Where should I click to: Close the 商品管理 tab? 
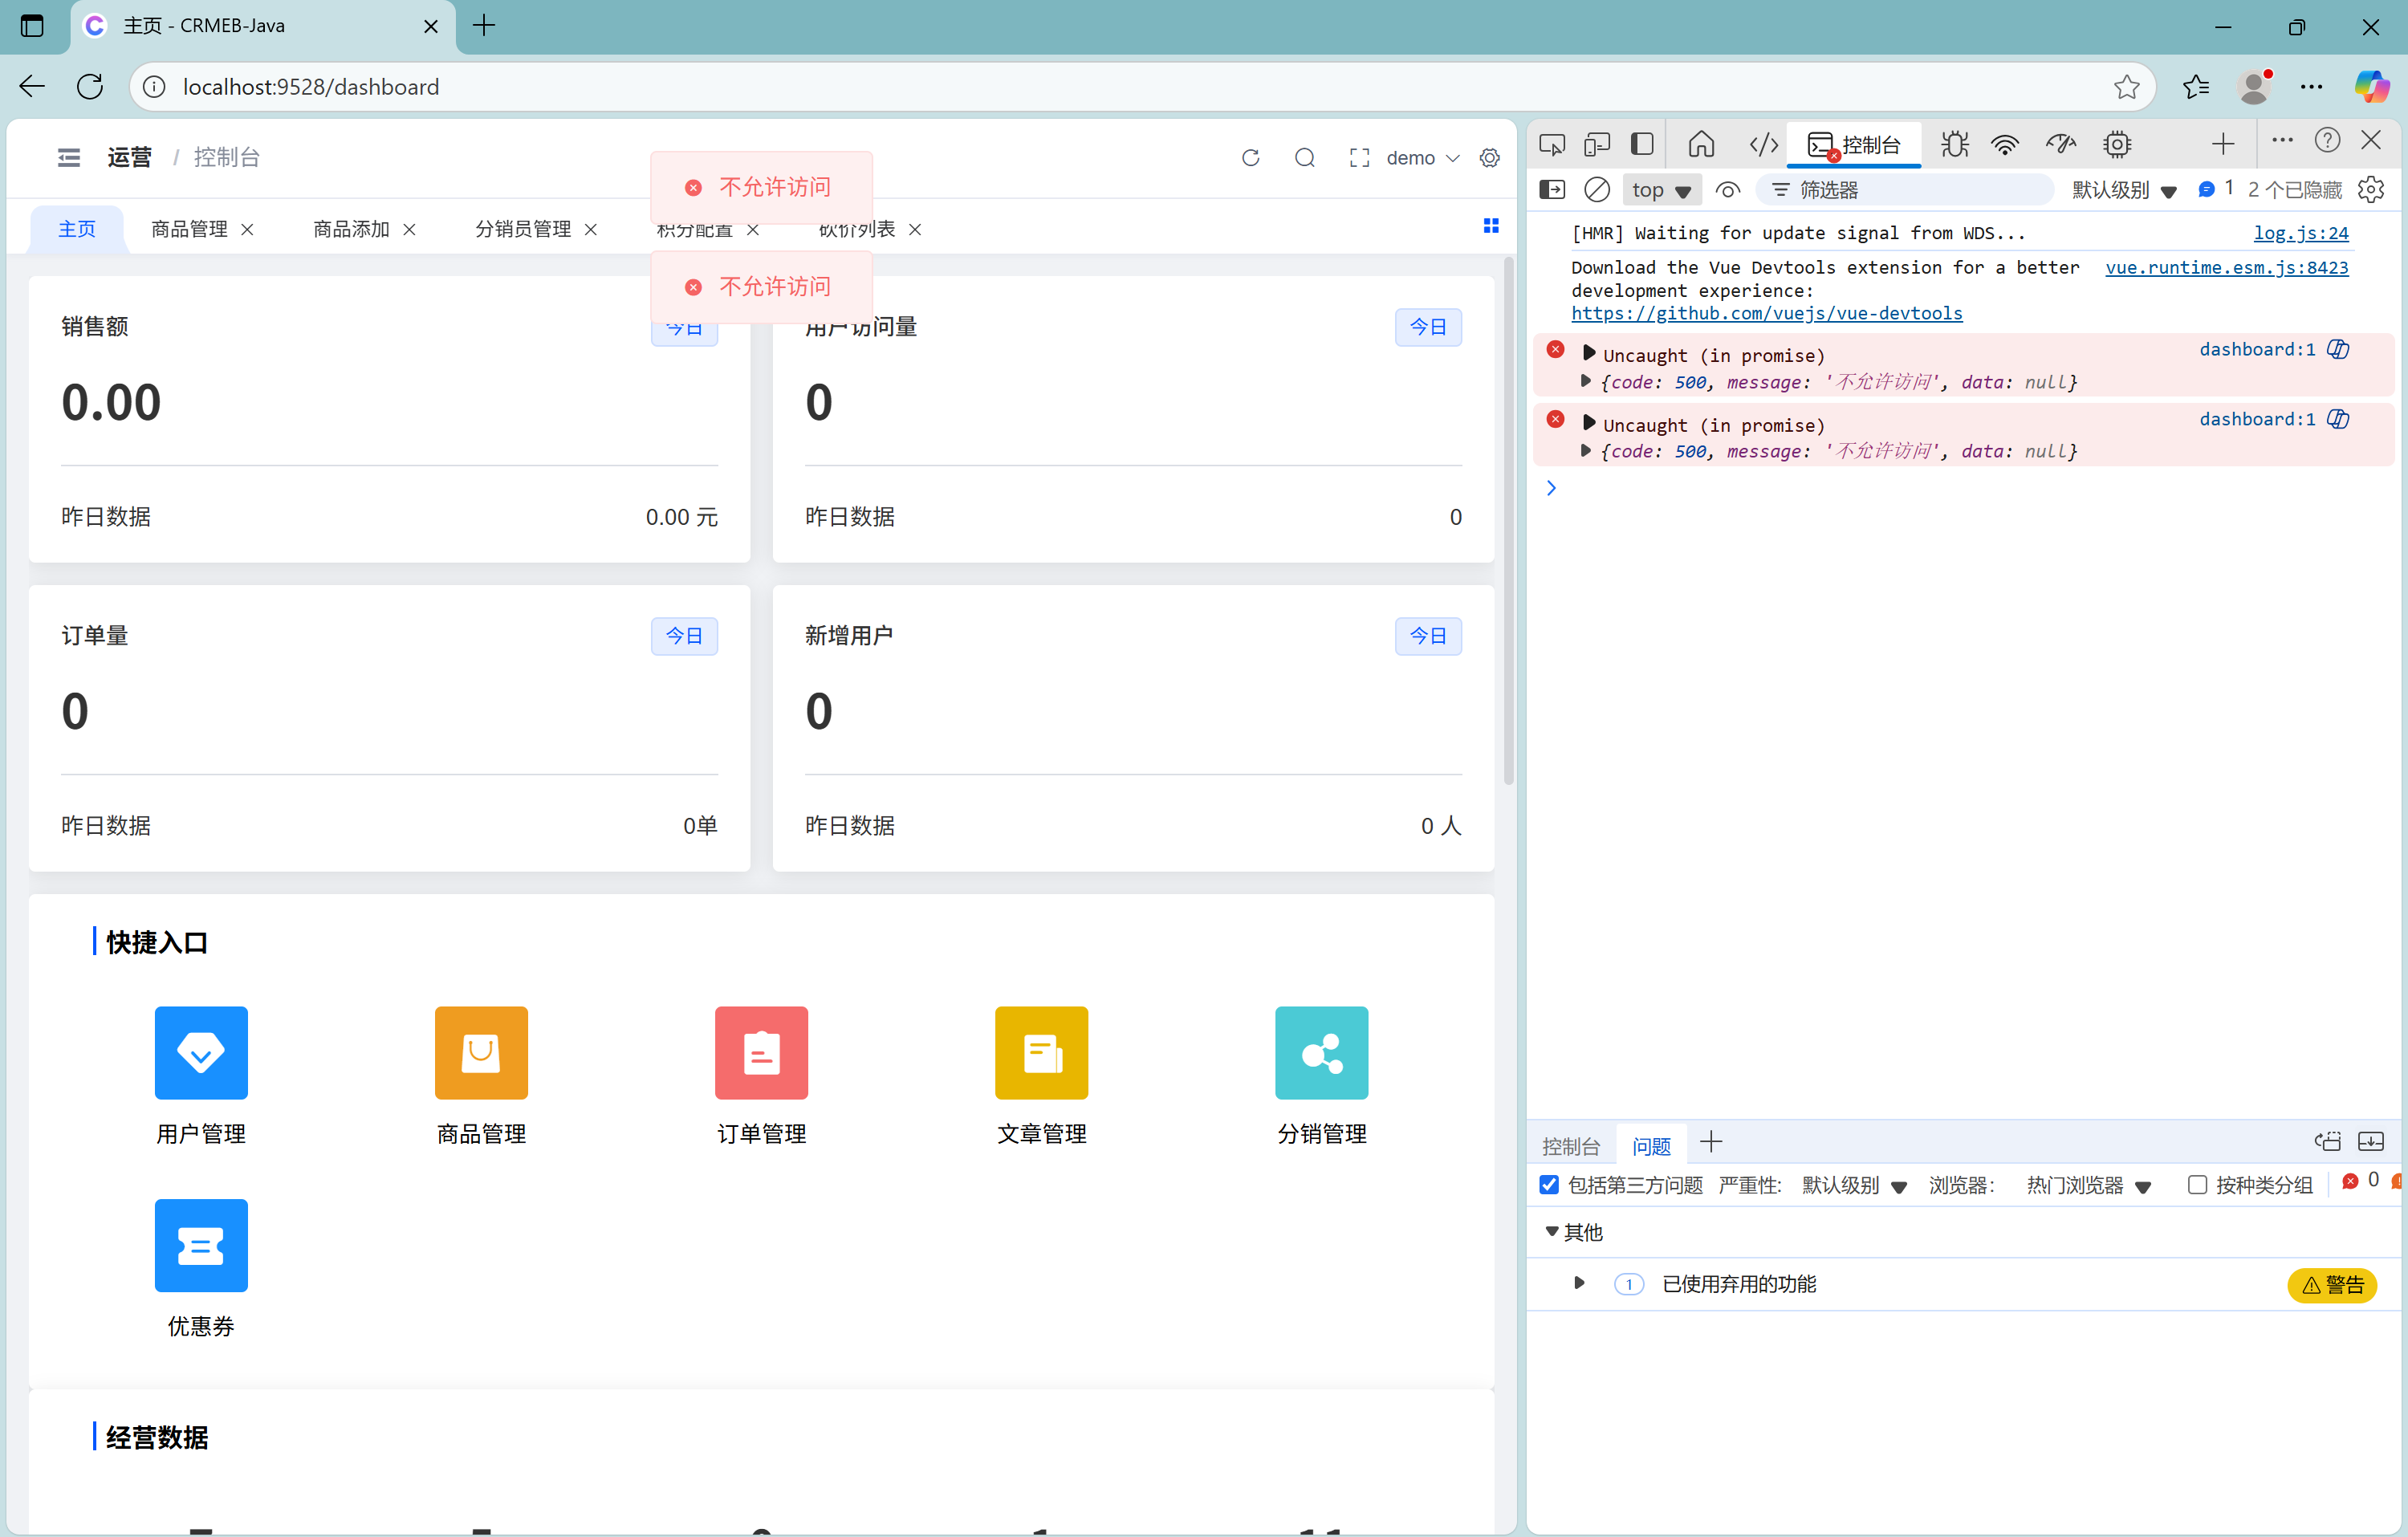pos(247,230)
